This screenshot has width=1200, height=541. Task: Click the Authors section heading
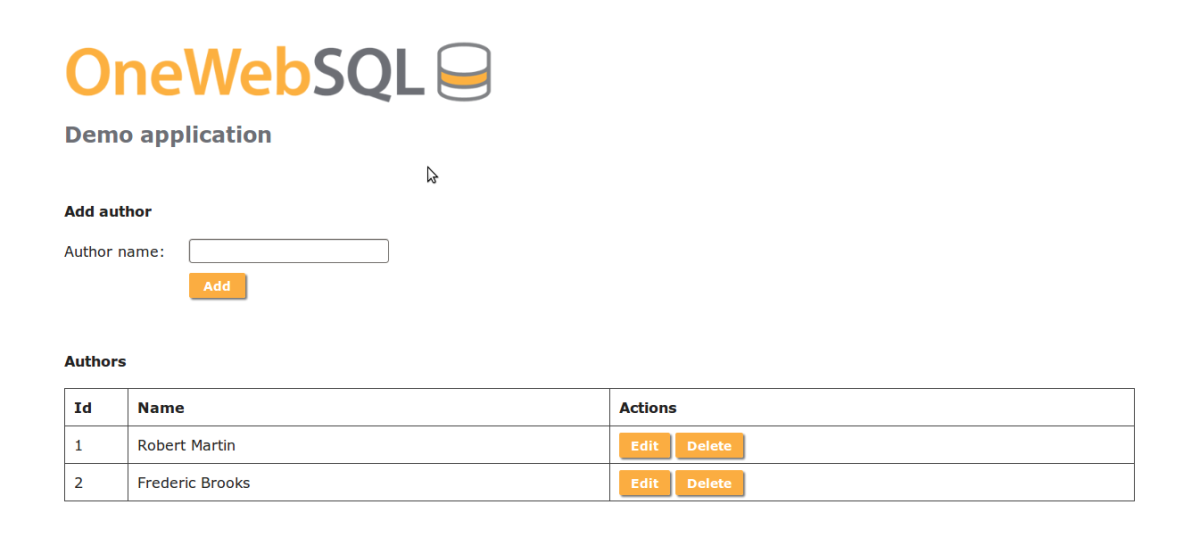click(95, 362)
